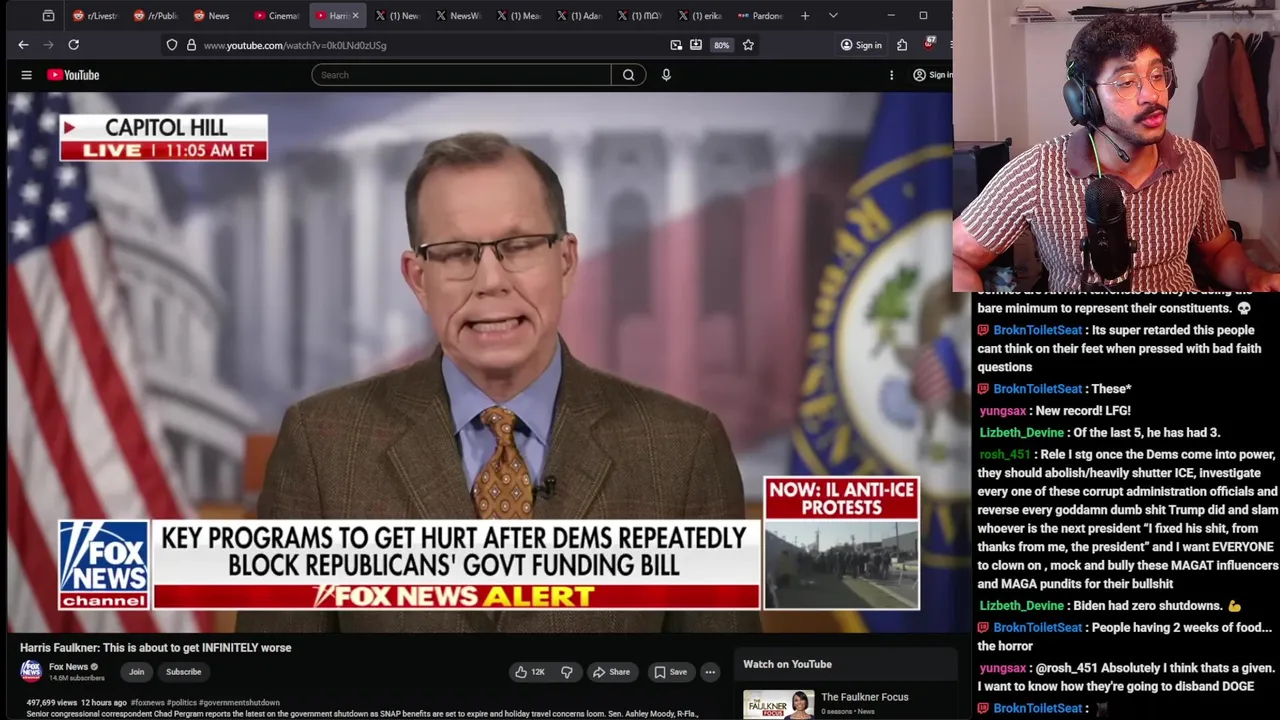Screen dimensions: 1280x720
Task: Click '497,699 views' text
Action: click(54, 703)
